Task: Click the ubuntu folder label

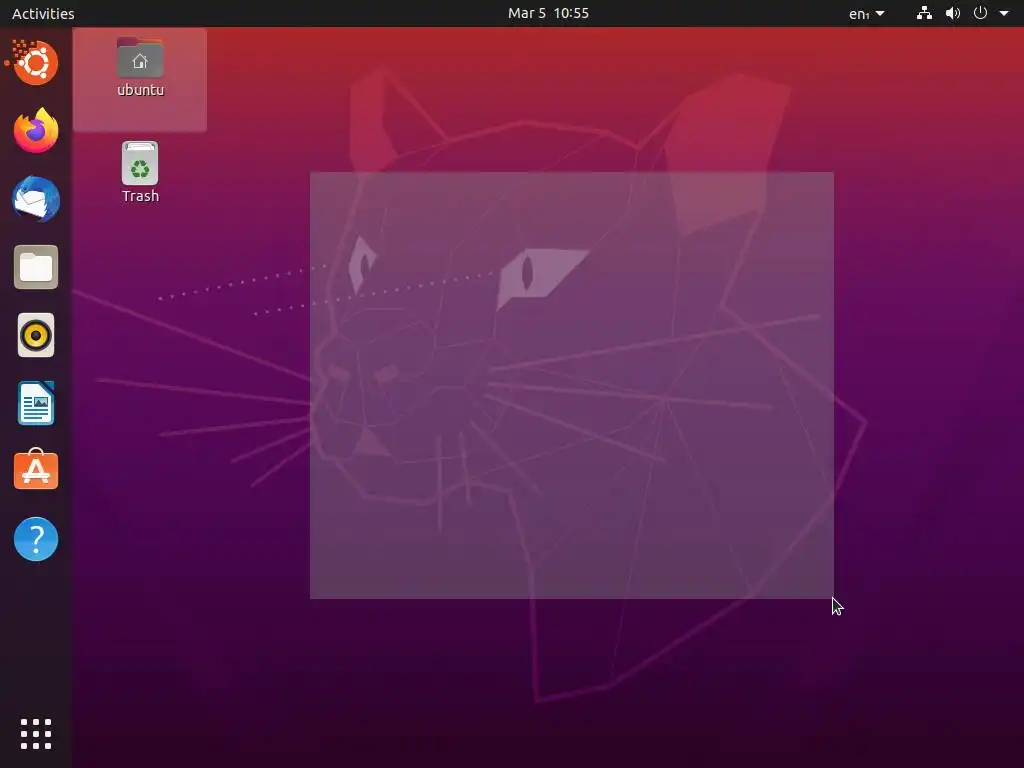Action: pos(140,90)
